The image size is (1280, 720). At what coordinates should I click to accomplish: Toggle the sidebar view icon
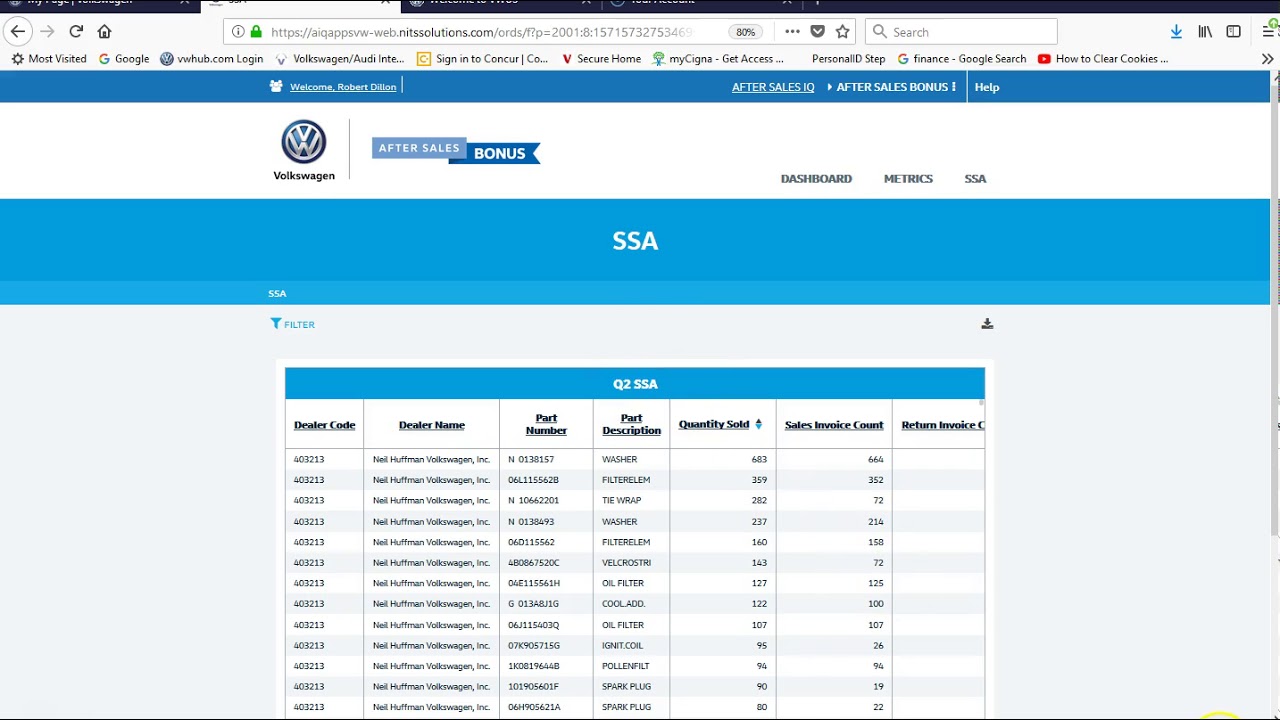tap(1234, 32)
